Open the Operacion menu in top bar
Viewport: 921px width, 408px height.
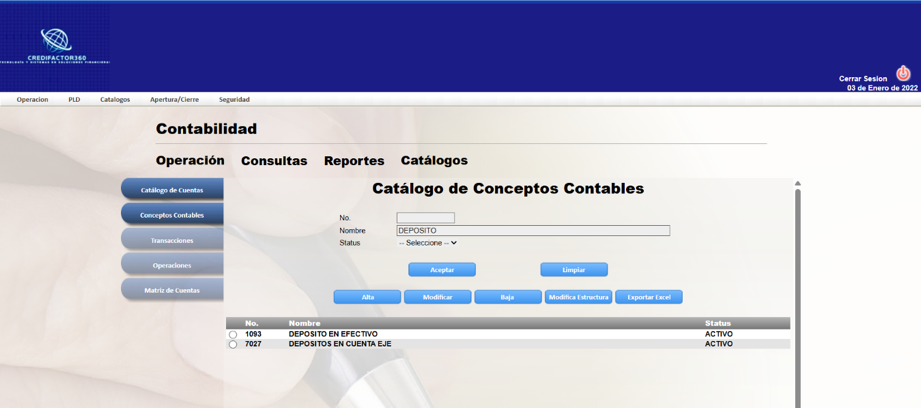(32, 100)
